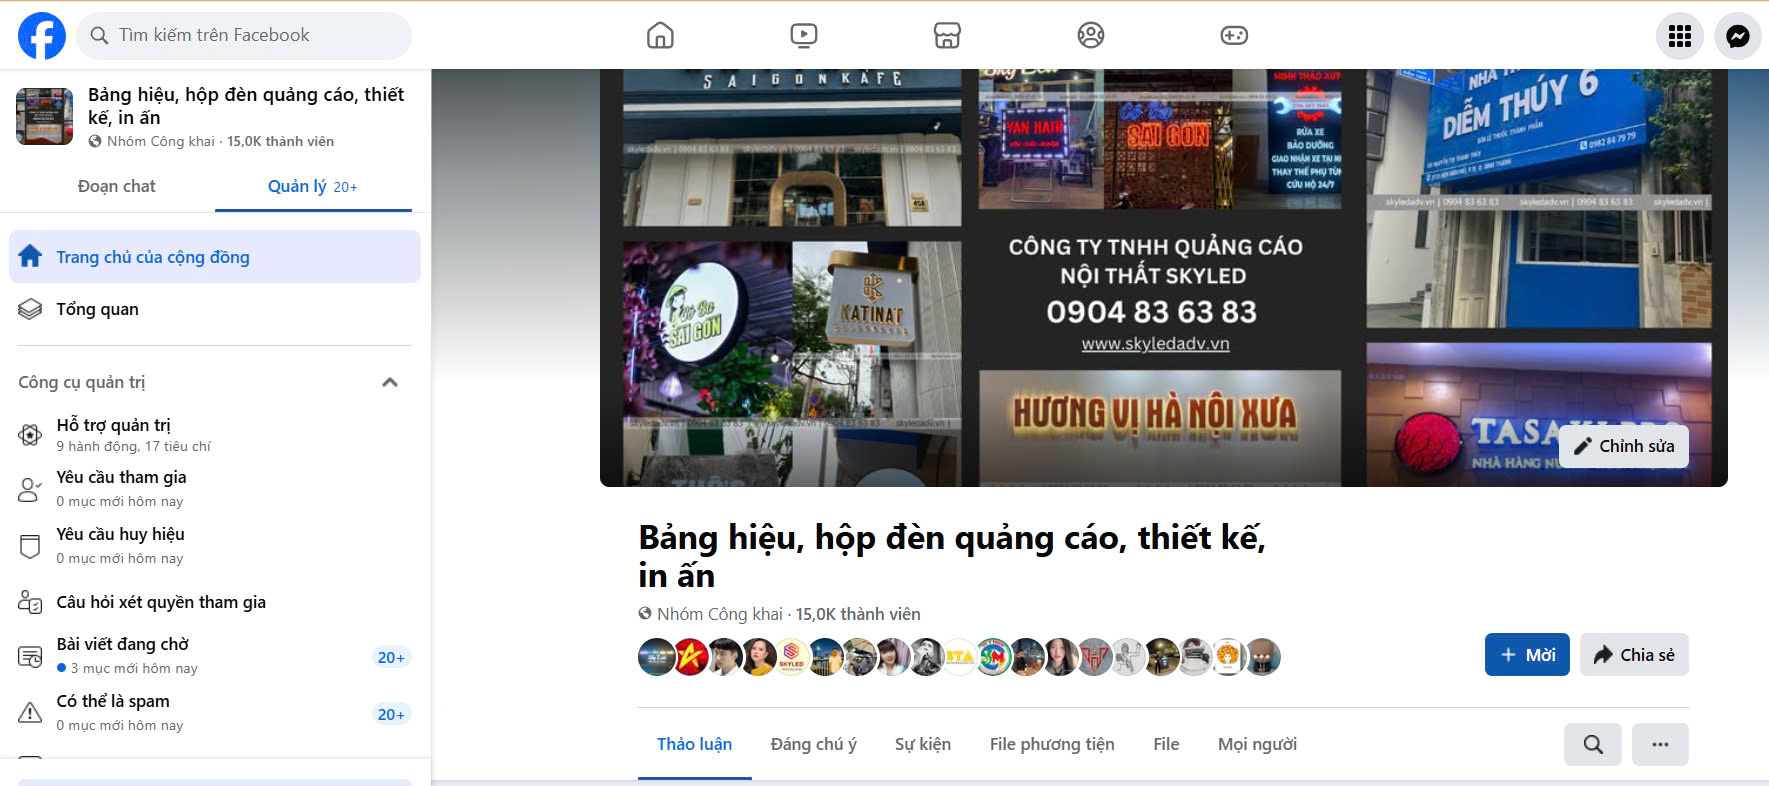Viewport: 1769px width, 786px height.
Task: Select the 'Mọi người' tab
Action: 1257,744
